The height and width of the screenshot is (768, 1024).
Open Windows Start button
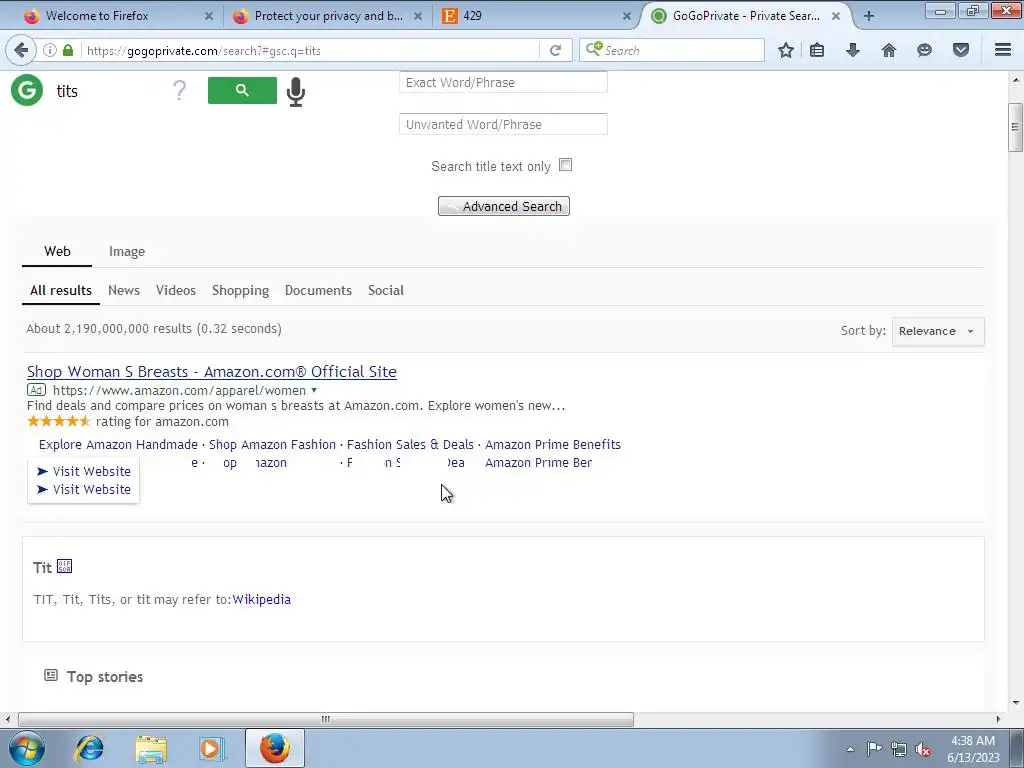click(x=27, y=748)
